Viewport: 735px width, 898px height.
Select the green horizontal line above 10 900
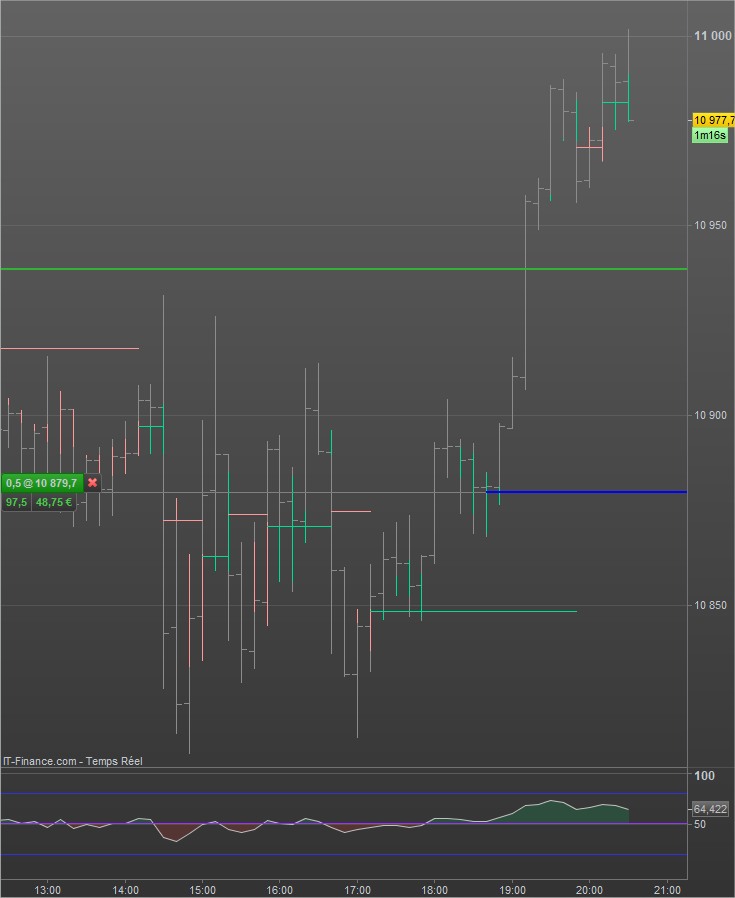pyautogui.click(x=344, y=269)
